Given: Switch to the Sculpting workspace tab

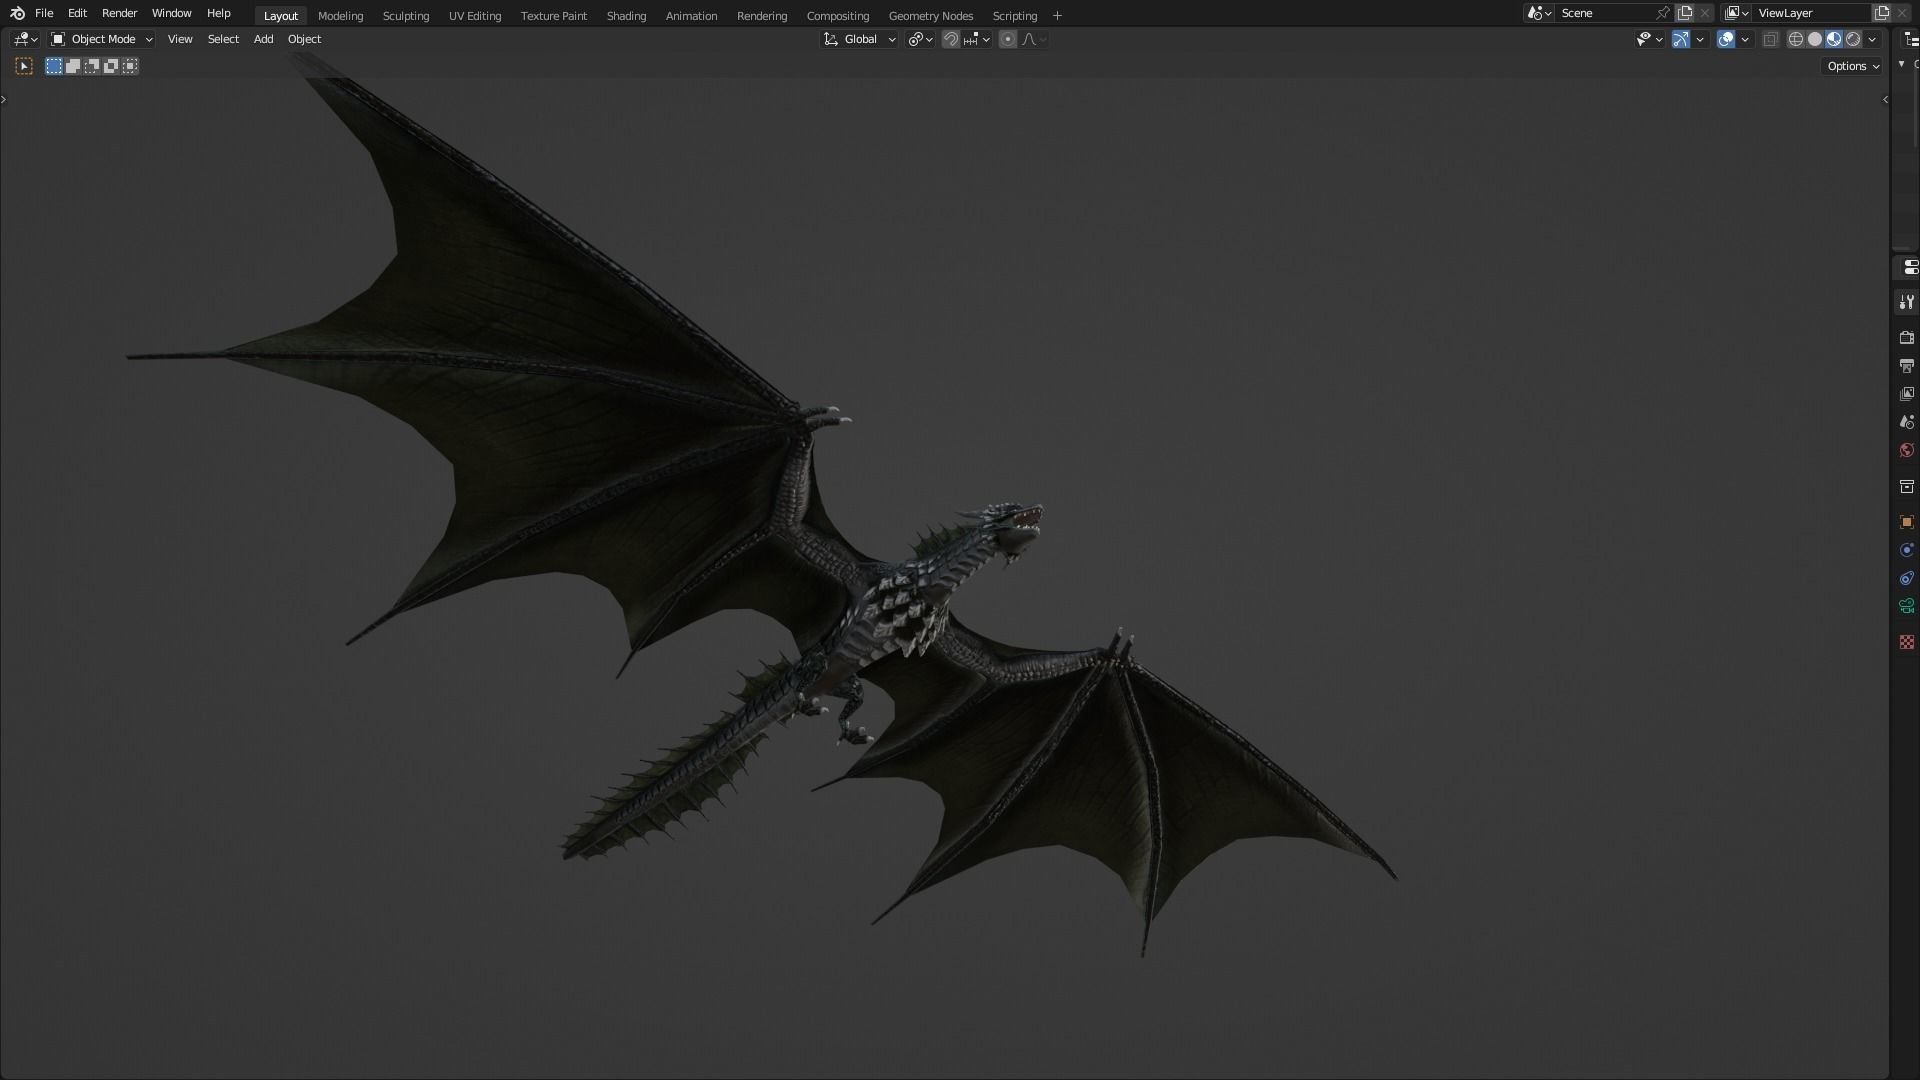Looking at the screenshot, I should (405, 16).
